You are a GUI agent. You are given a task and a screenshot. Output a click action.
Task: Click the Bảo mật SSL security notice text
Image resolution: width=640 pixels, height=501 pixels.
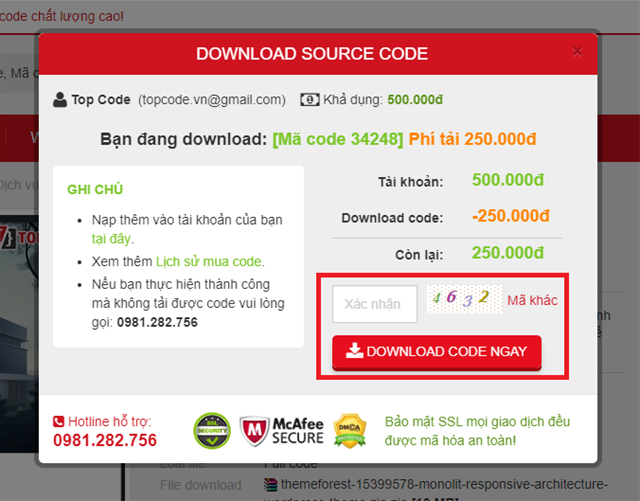coord(477,431)
